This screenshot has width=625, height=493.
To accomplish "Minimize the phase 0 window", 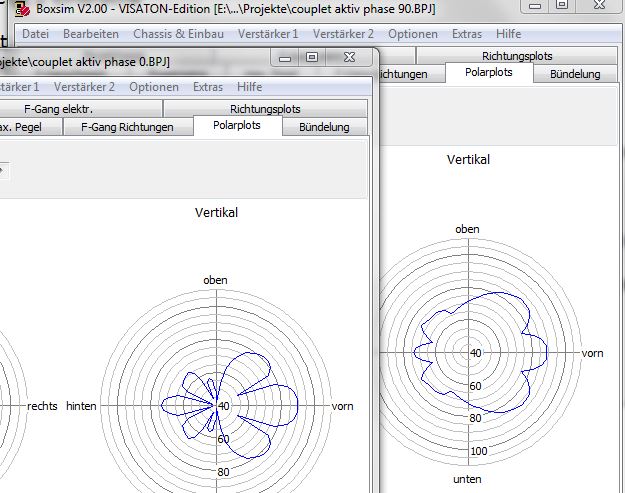I will [x=285, y=58].
